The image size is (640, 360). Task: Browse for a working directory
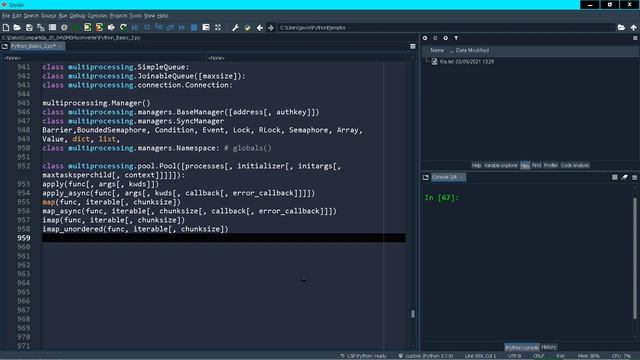pyautogui.click(x=621, y=27)
